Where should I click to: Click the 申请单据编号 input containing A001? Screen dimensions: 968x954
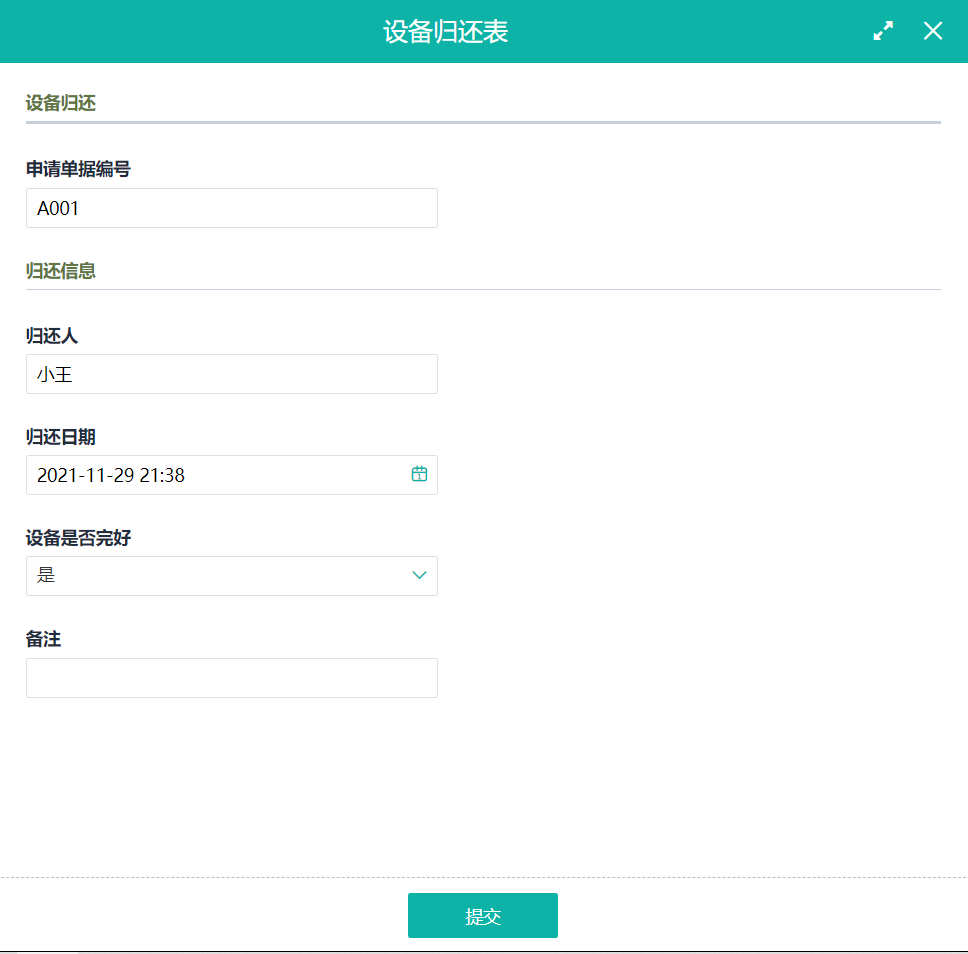pyautogui.click(x=231, y=208)
